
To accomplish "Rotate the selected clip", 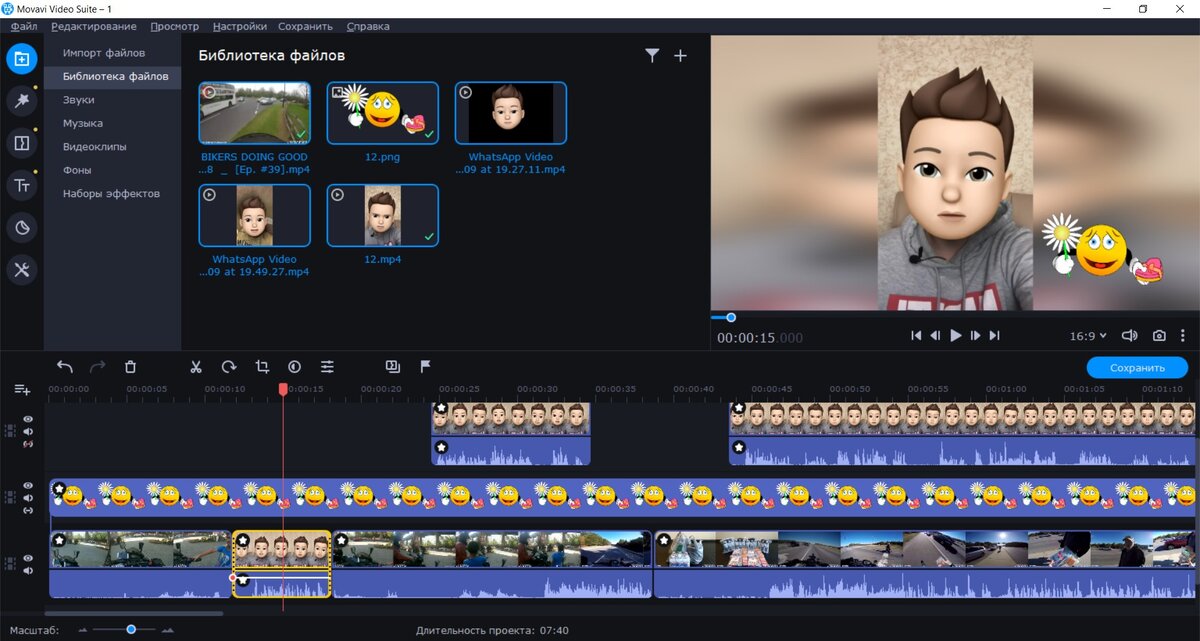I will point(229,367).
